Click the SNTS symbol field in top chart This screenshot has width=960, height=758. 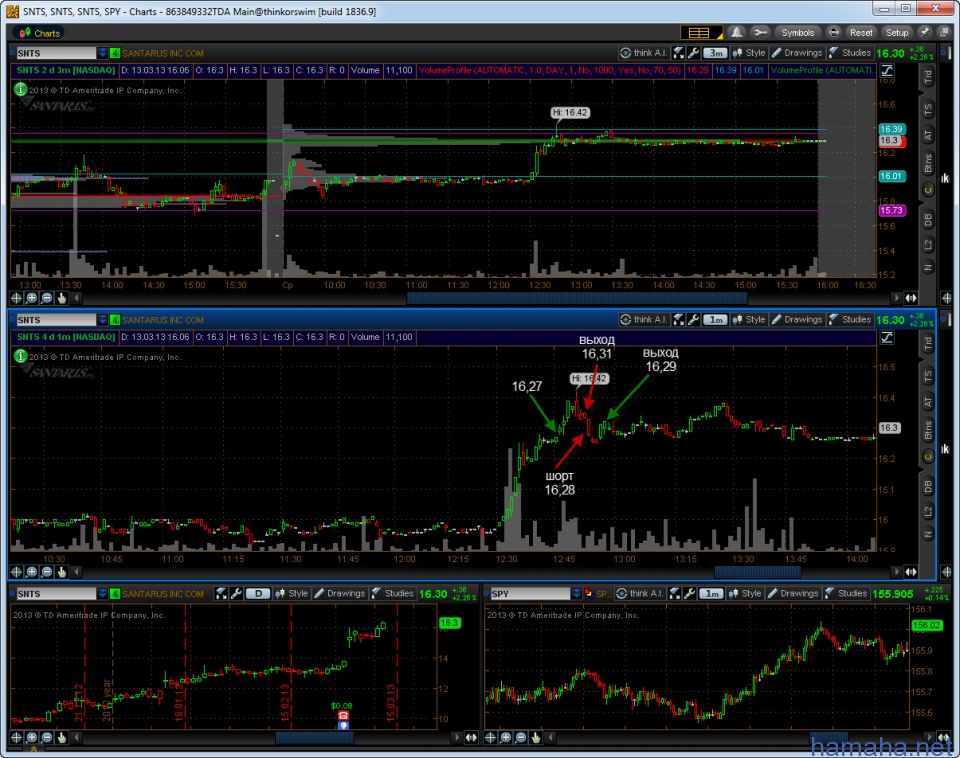56,53
